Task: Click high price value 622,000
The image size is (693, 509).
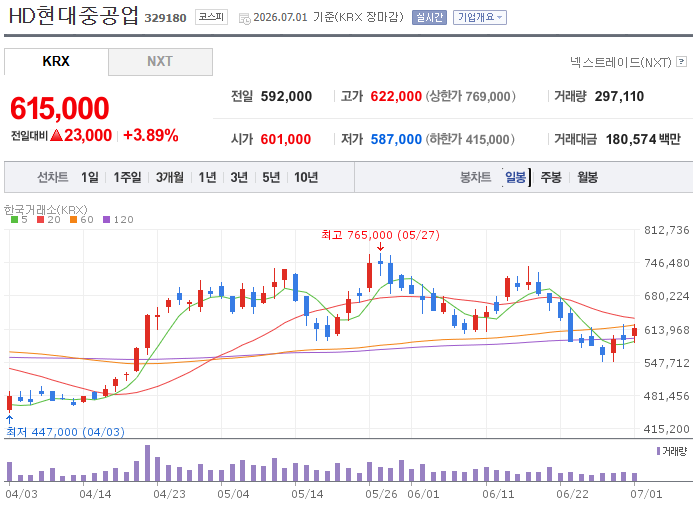Action: click(x=396, y=96)
